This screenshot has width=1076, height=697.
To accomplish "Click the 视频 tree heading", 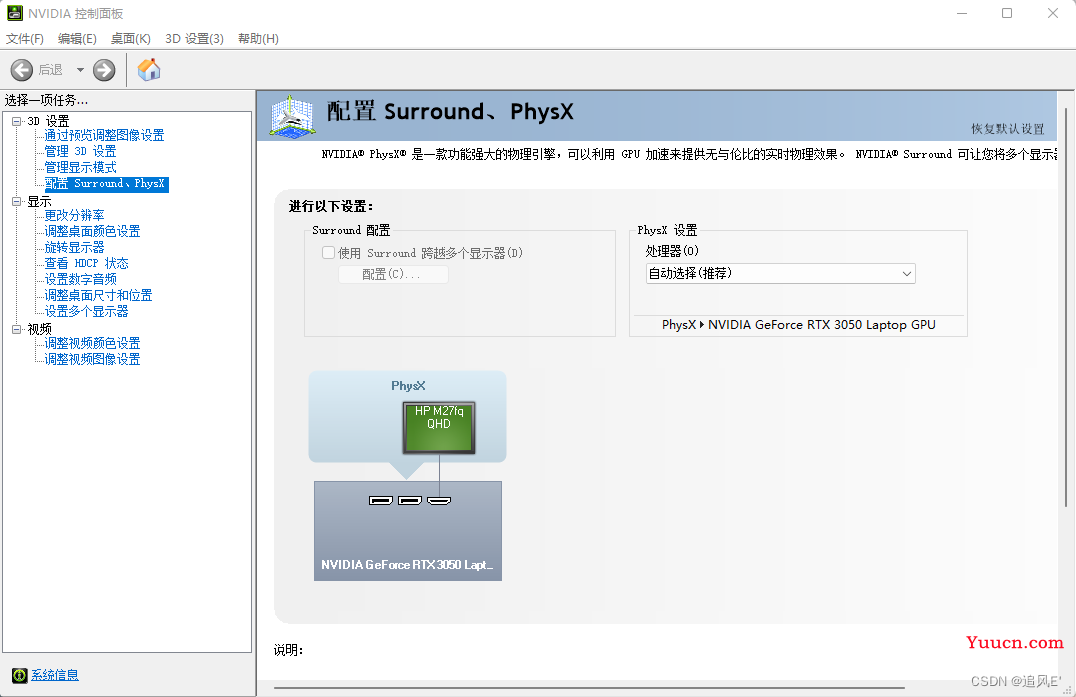I will pos(39,329).
